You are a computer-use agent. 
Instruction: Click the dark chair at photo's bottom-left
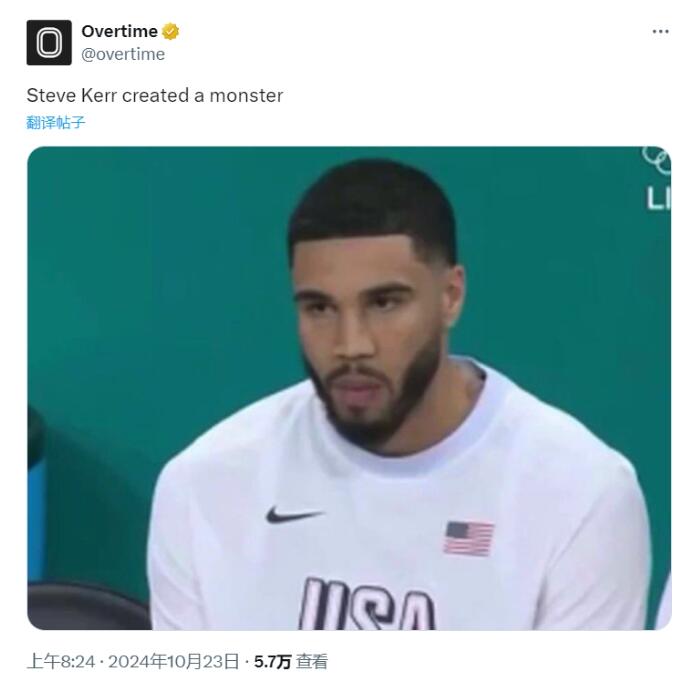pos(88,607)
